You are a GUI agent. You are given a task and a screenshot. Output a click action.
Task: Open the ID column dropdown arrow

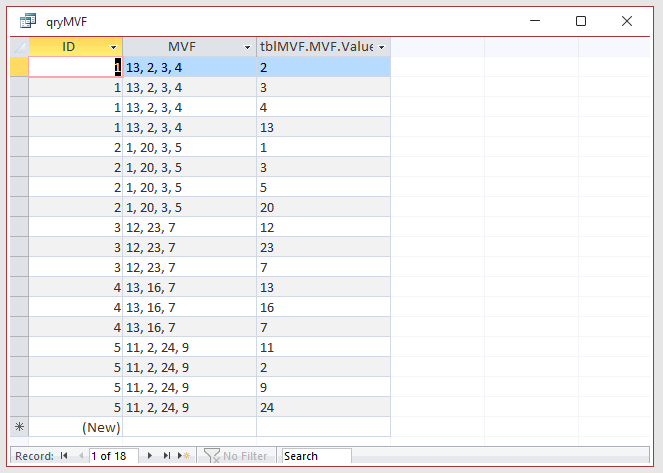(x=113, y=47)
